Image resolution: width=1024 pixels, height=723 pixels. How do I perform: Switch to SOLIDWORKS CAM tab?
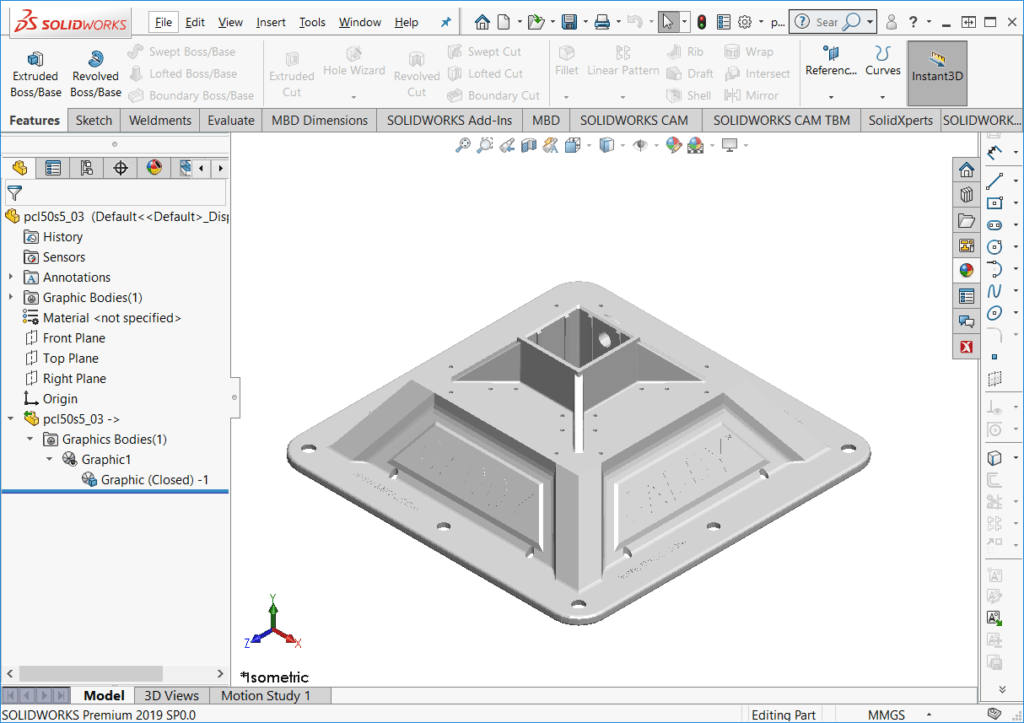click(x=634, y=120)
